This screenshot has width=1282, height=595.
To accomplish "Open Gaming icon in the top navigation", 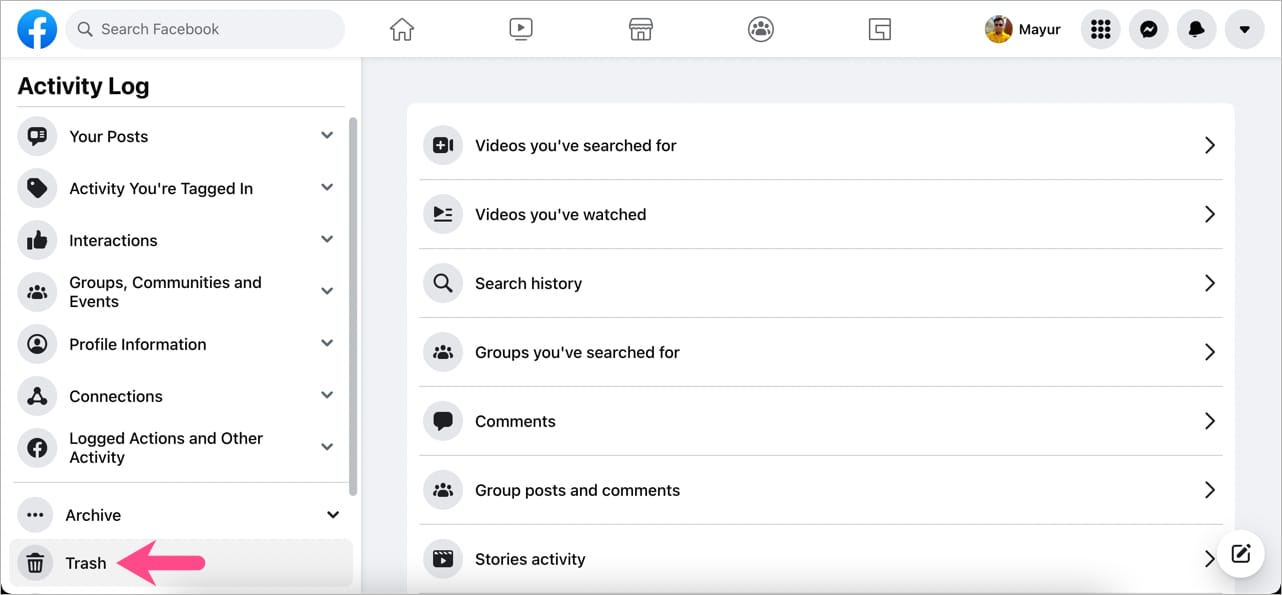I will [x=880, y=29].
